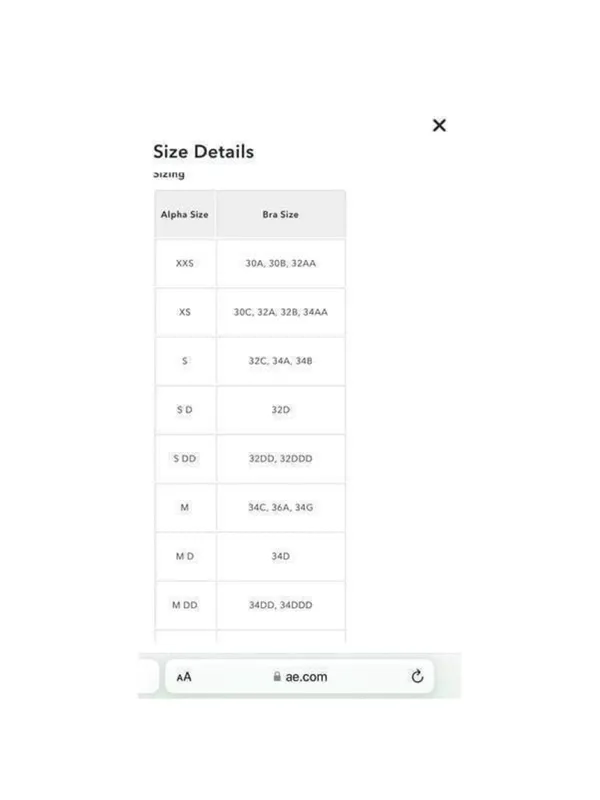Select the XXS alpha size cell
Viewport: 600px width, 800px height.
pos(185,263)
